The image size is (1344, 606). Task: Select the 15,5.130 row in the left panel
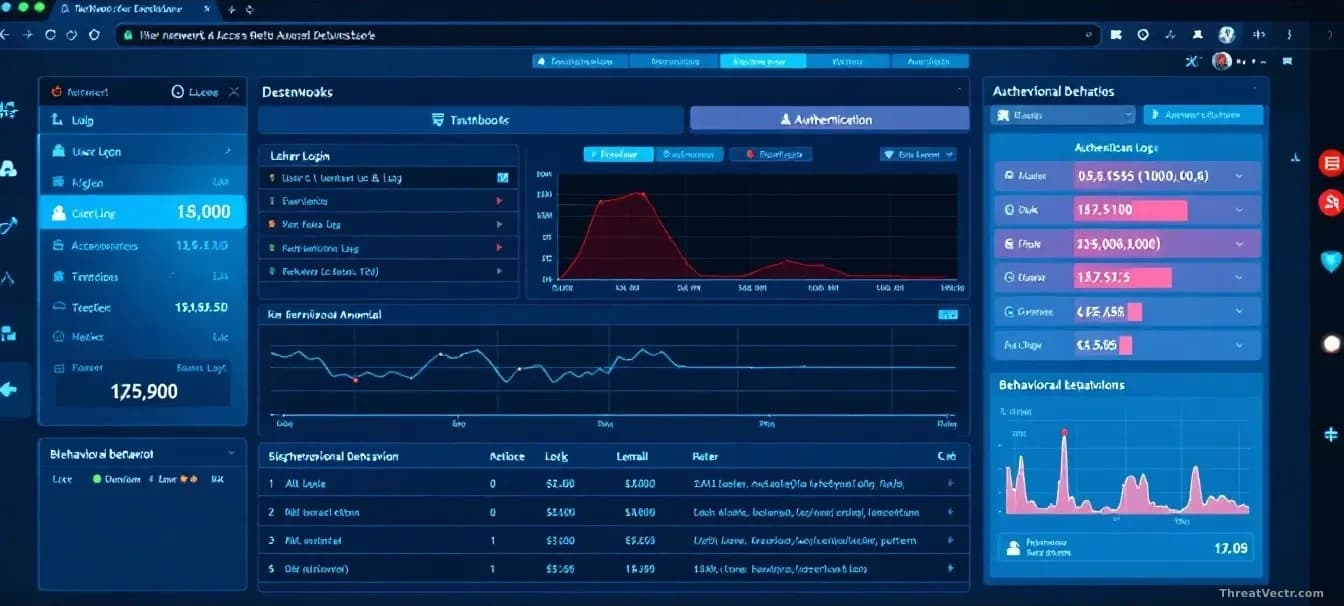pyautogui.click(x=142, y=246)
